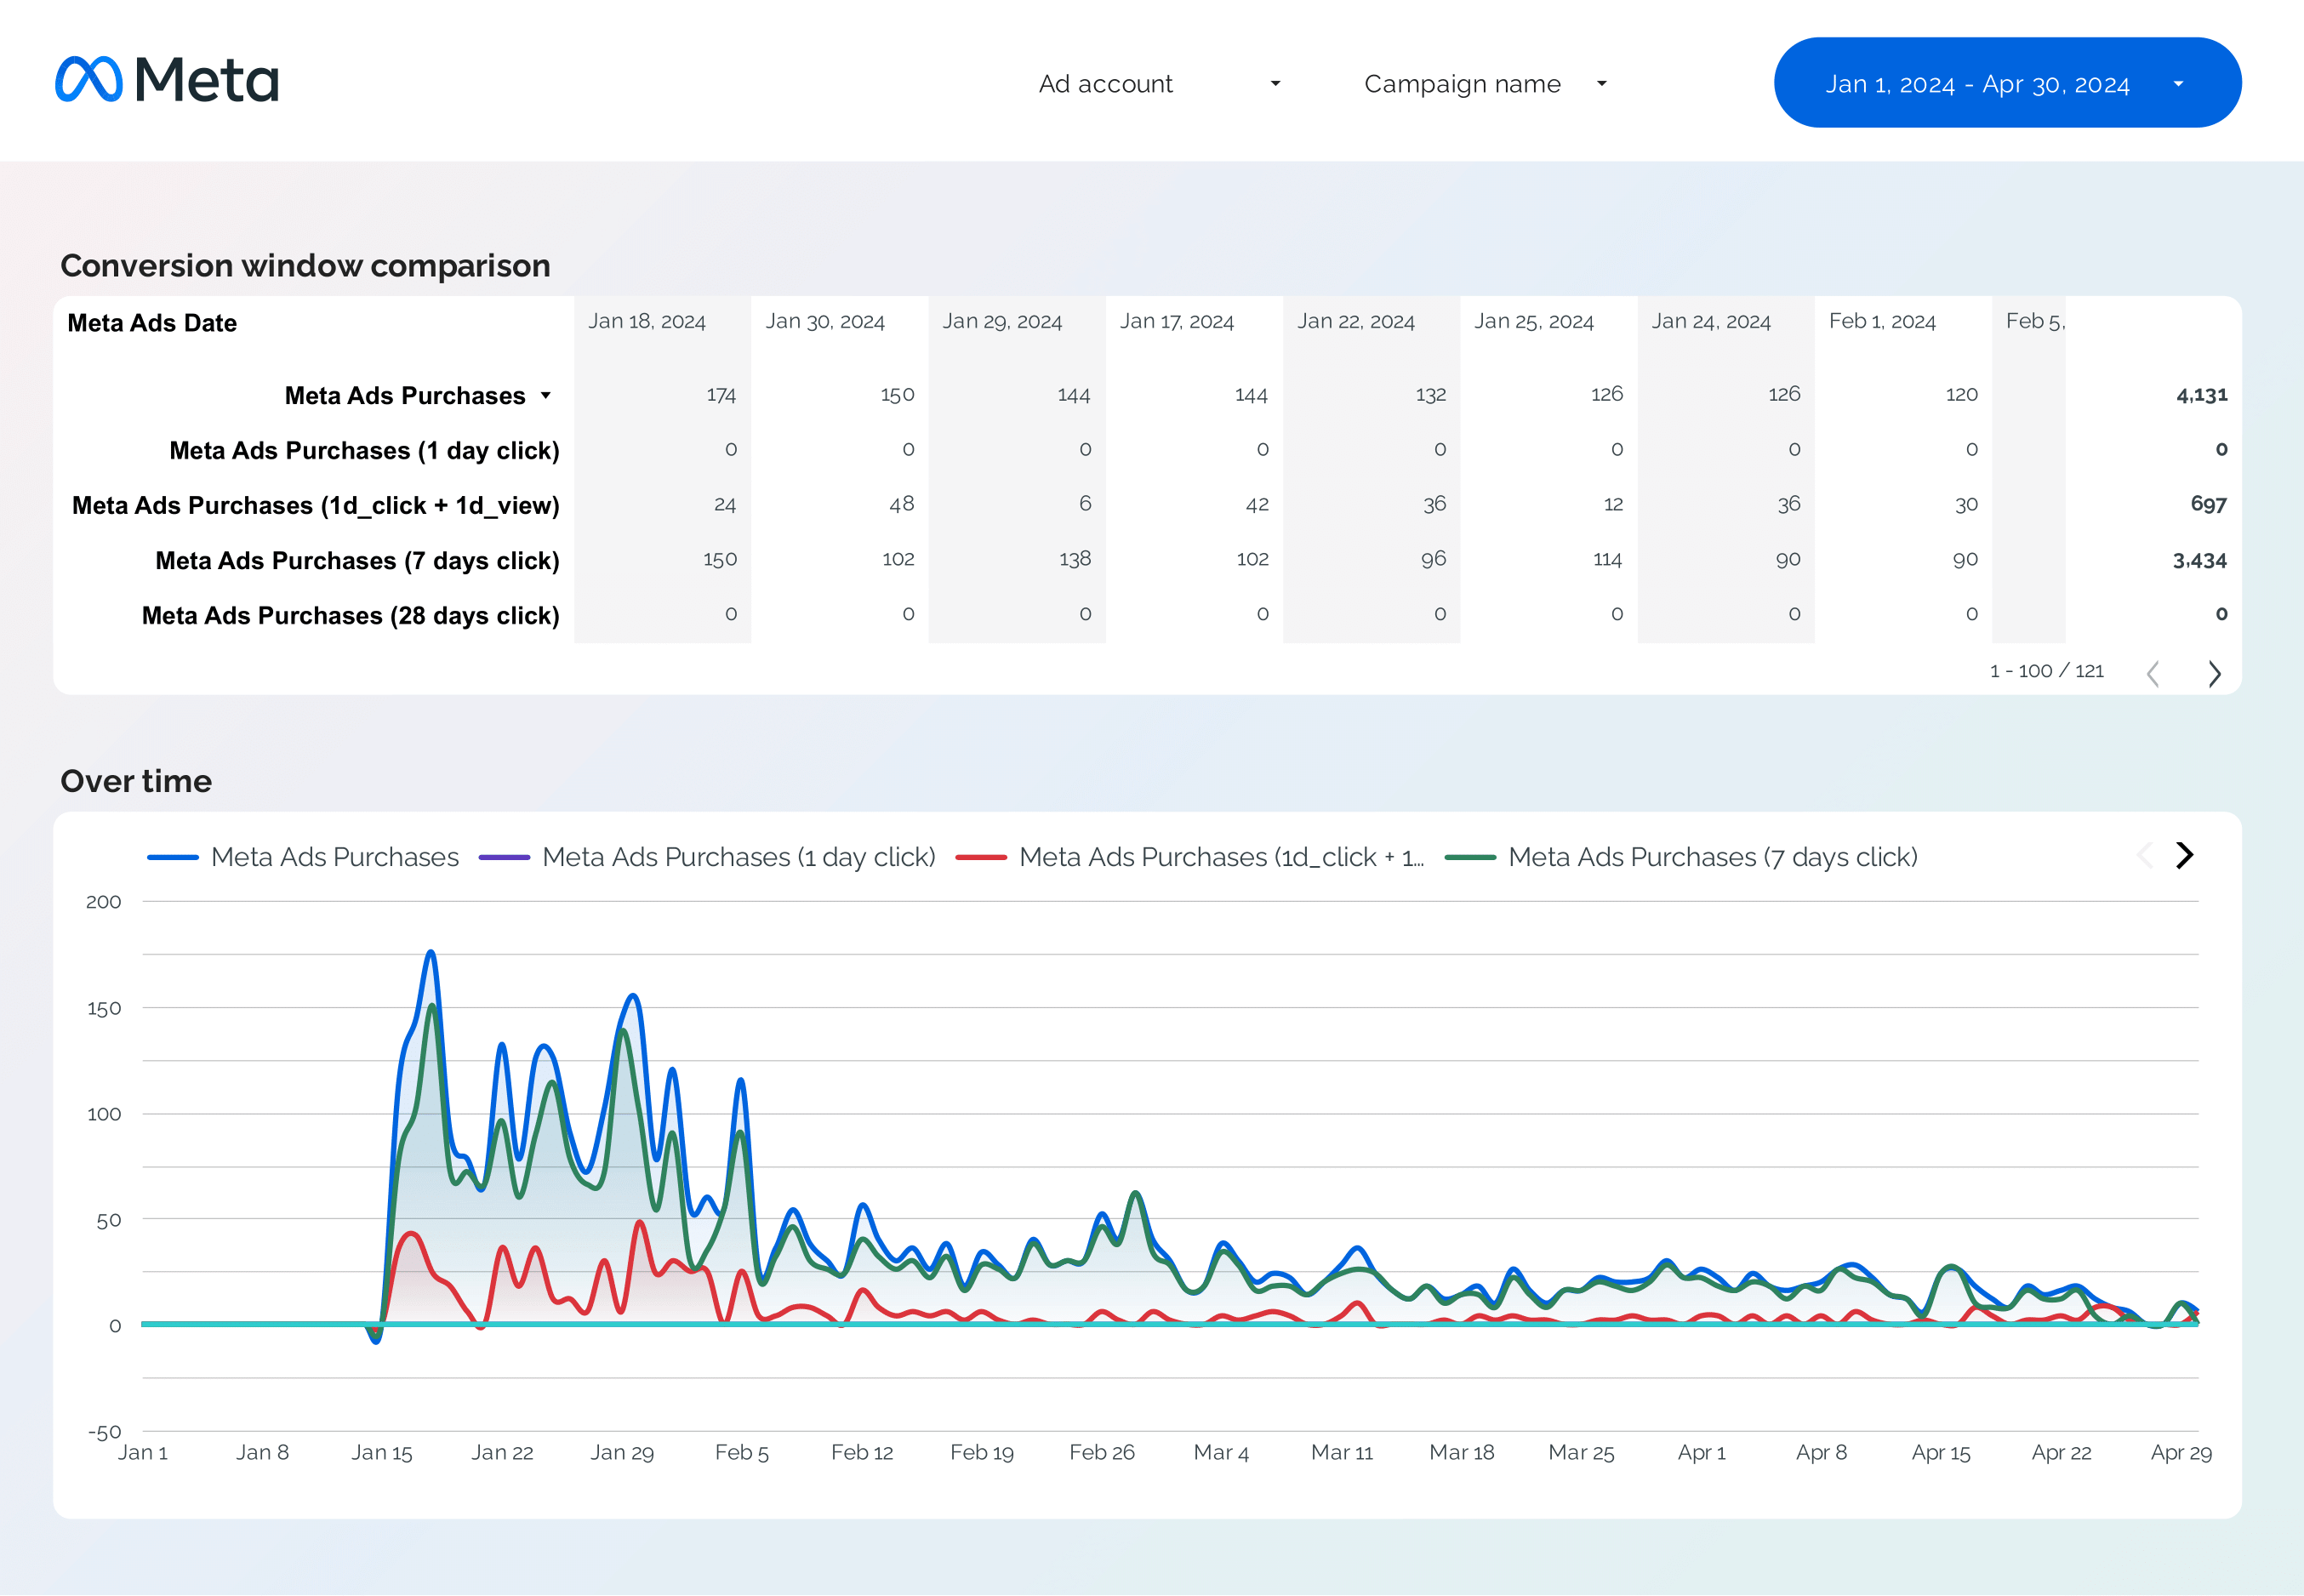Go to next table page arrow
Viewport: 2304px width, 1596px height.
(x=2214, y=673)
